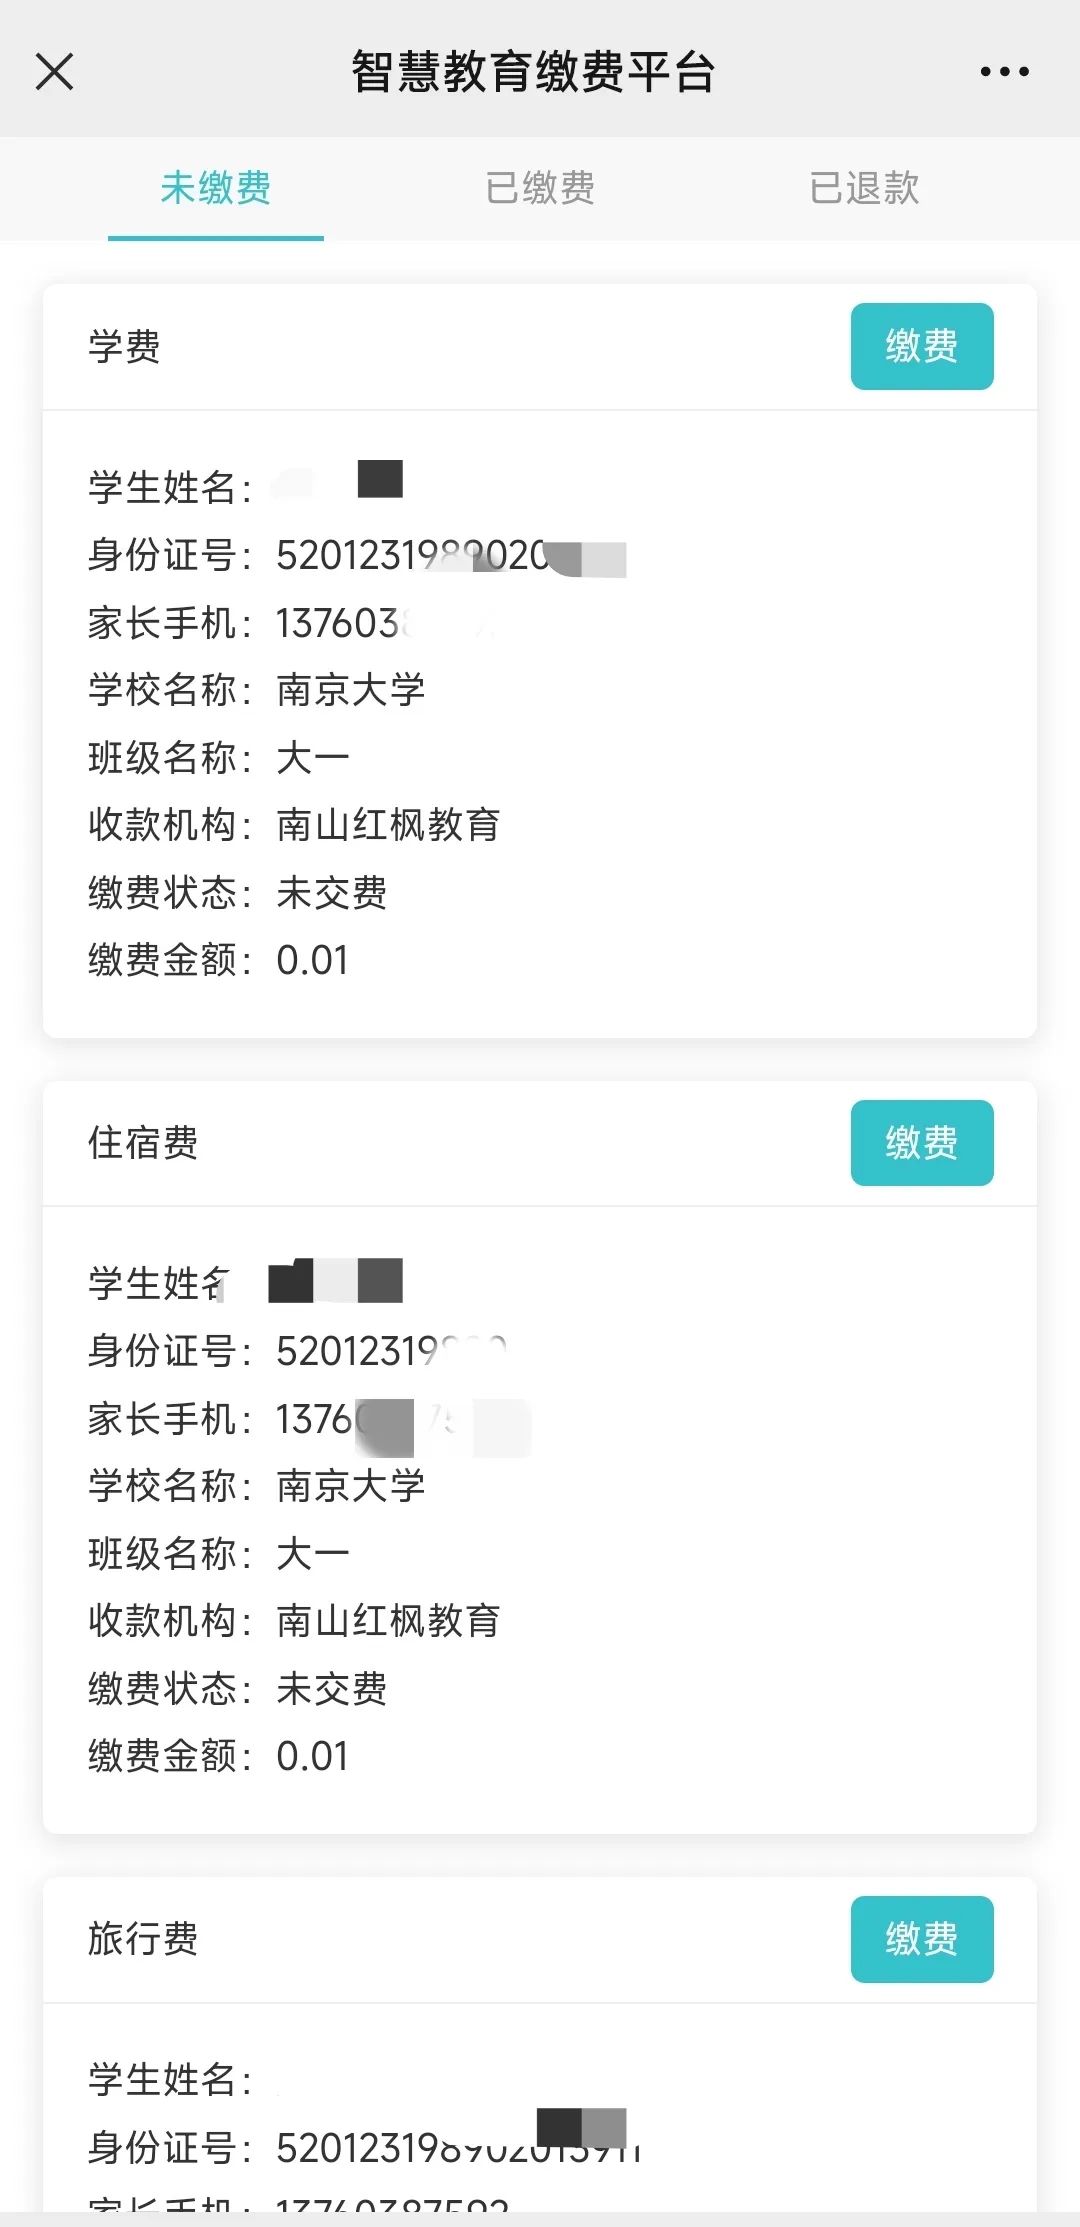Click 学校名称 南京大学 in 学费 card
Image resolution: width=1080 pixels, height=2227 pixels.
click(x=257, y=690)
